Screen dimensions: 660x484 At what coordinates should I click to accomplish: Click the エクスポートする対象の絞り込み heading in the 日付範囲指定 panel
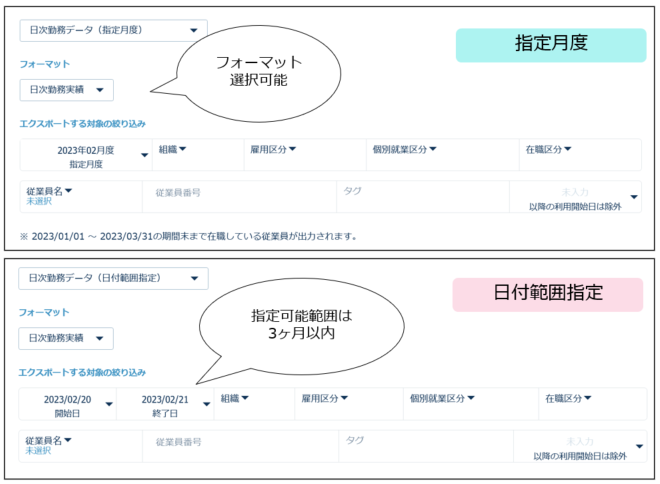tap(82, 372)
